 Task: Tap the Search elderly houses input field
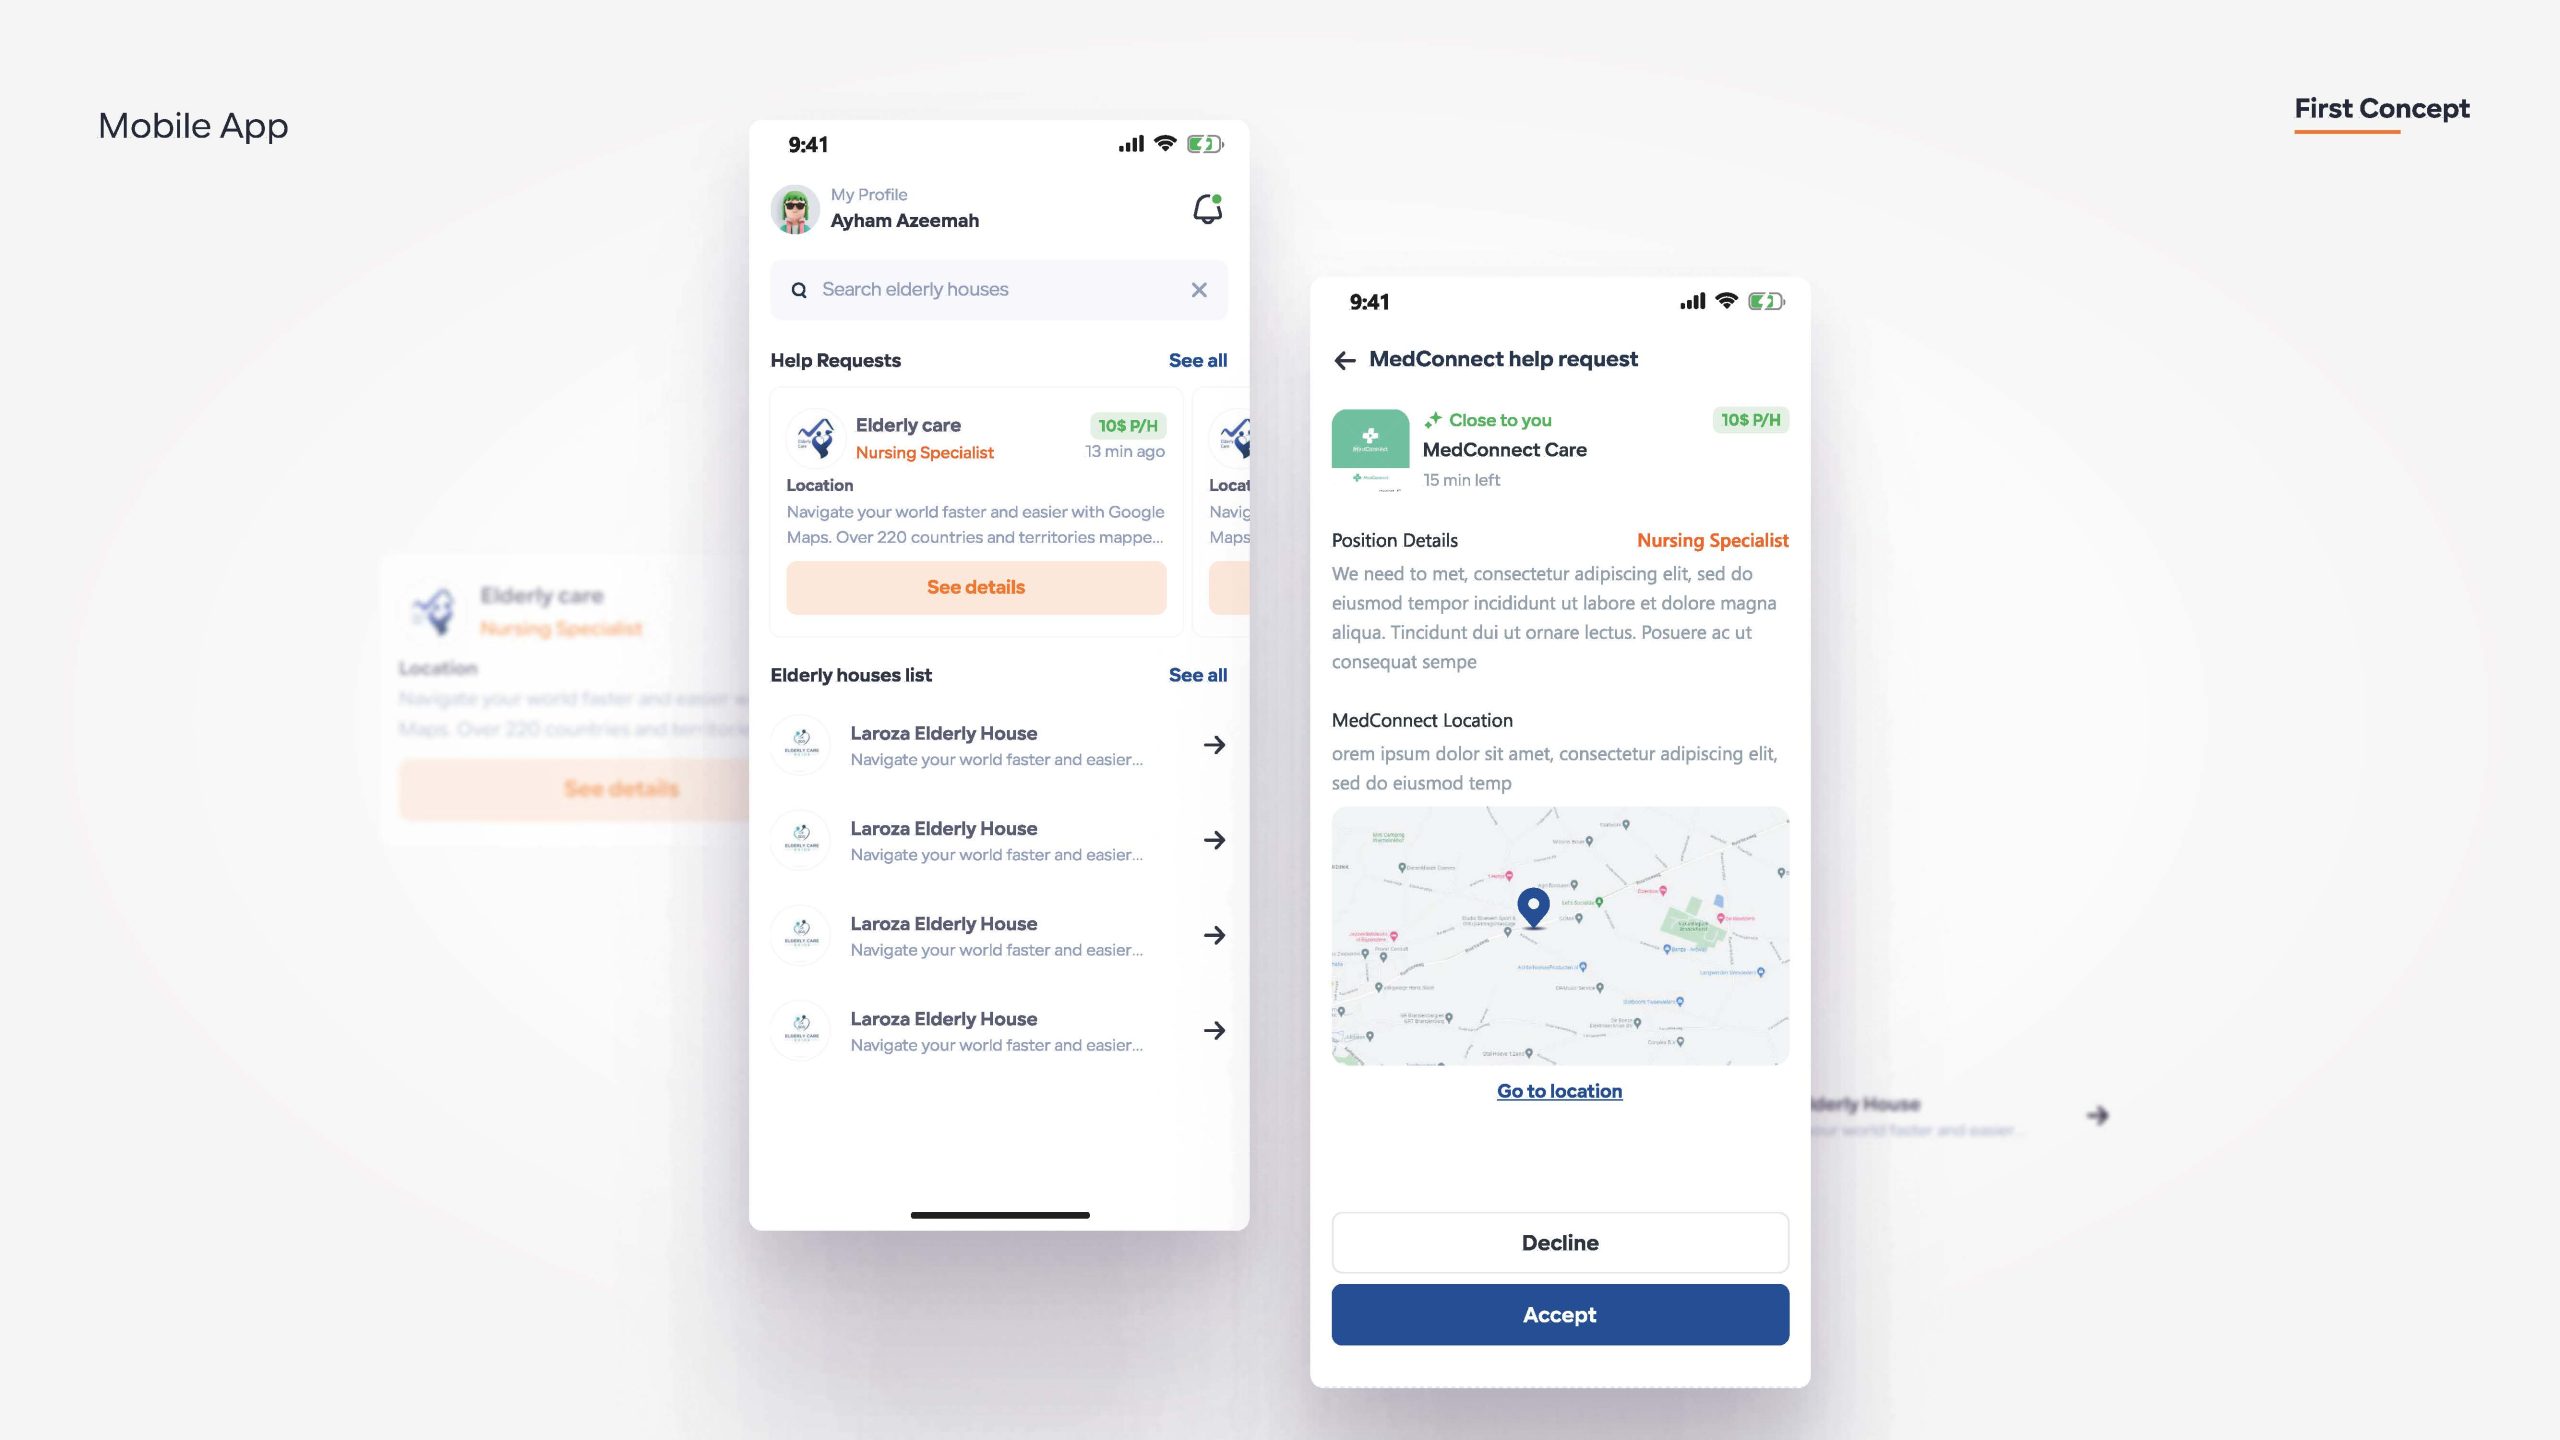click(x=999, y=288)
